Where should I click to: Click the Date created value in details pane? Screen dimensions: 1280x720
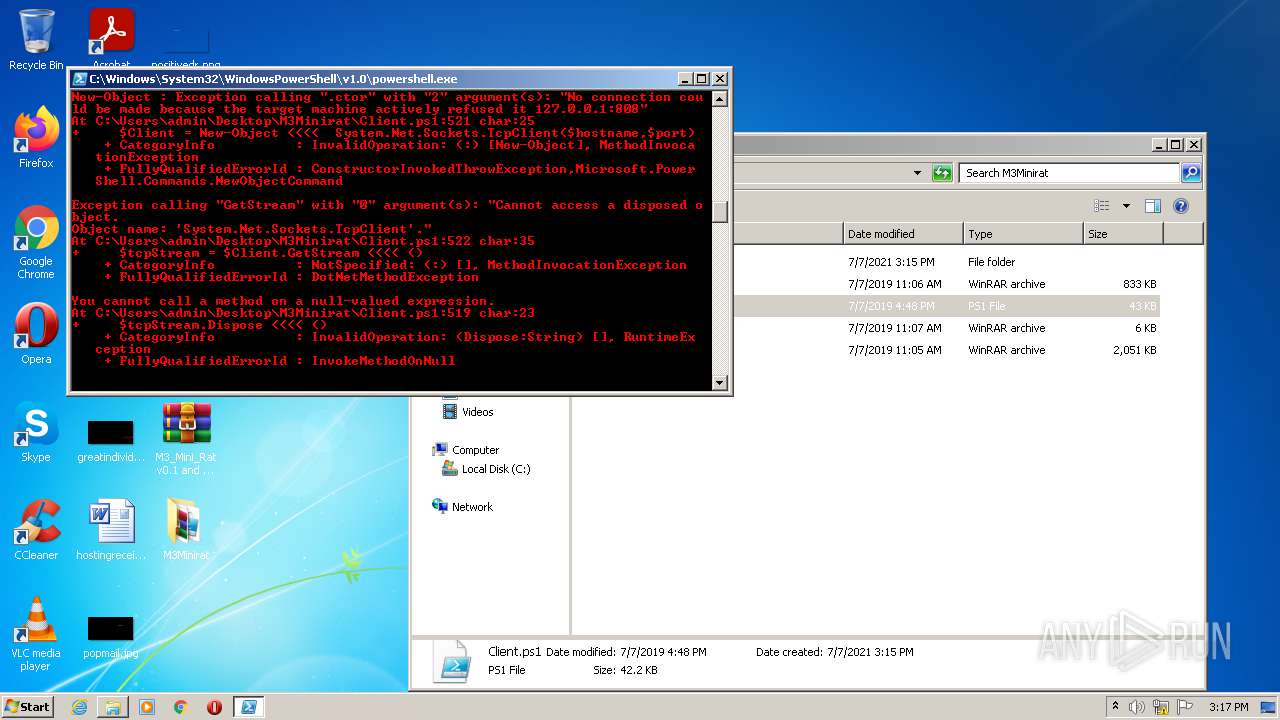click(x=870, y=652)
